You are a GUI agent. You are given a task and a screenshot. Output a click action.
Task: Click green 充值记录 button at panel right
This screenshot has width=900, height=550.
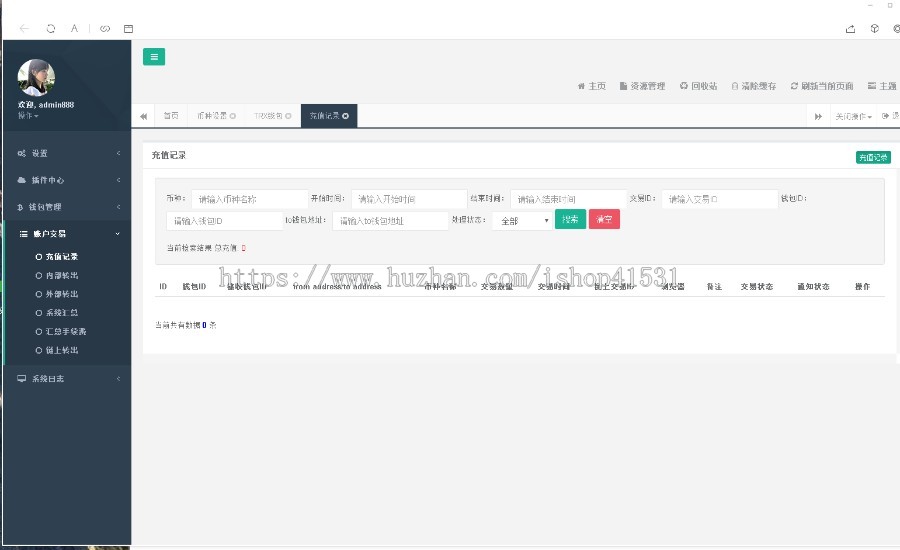point(873,157)
